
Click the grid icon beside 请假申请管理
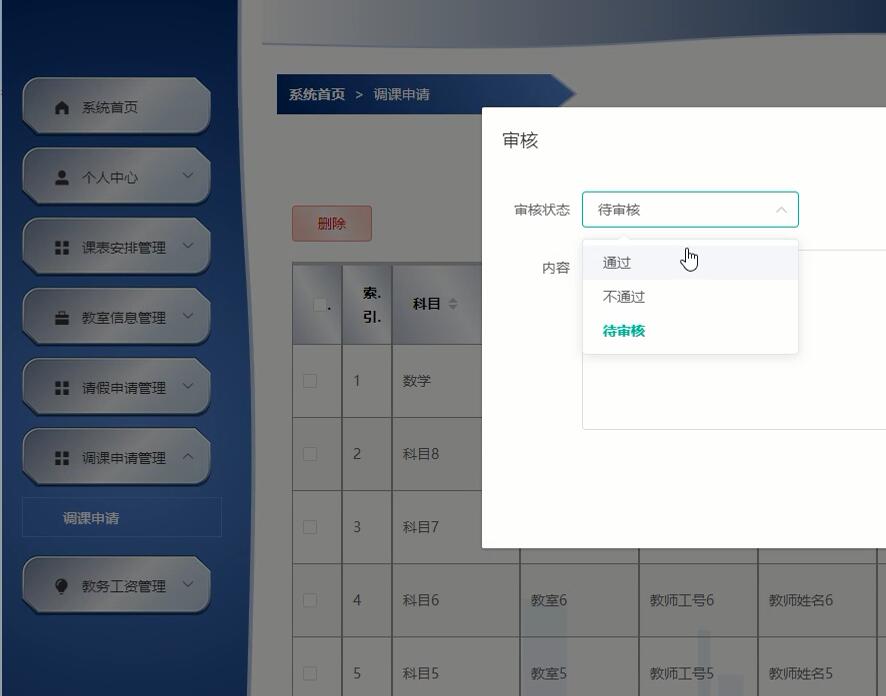62,388
